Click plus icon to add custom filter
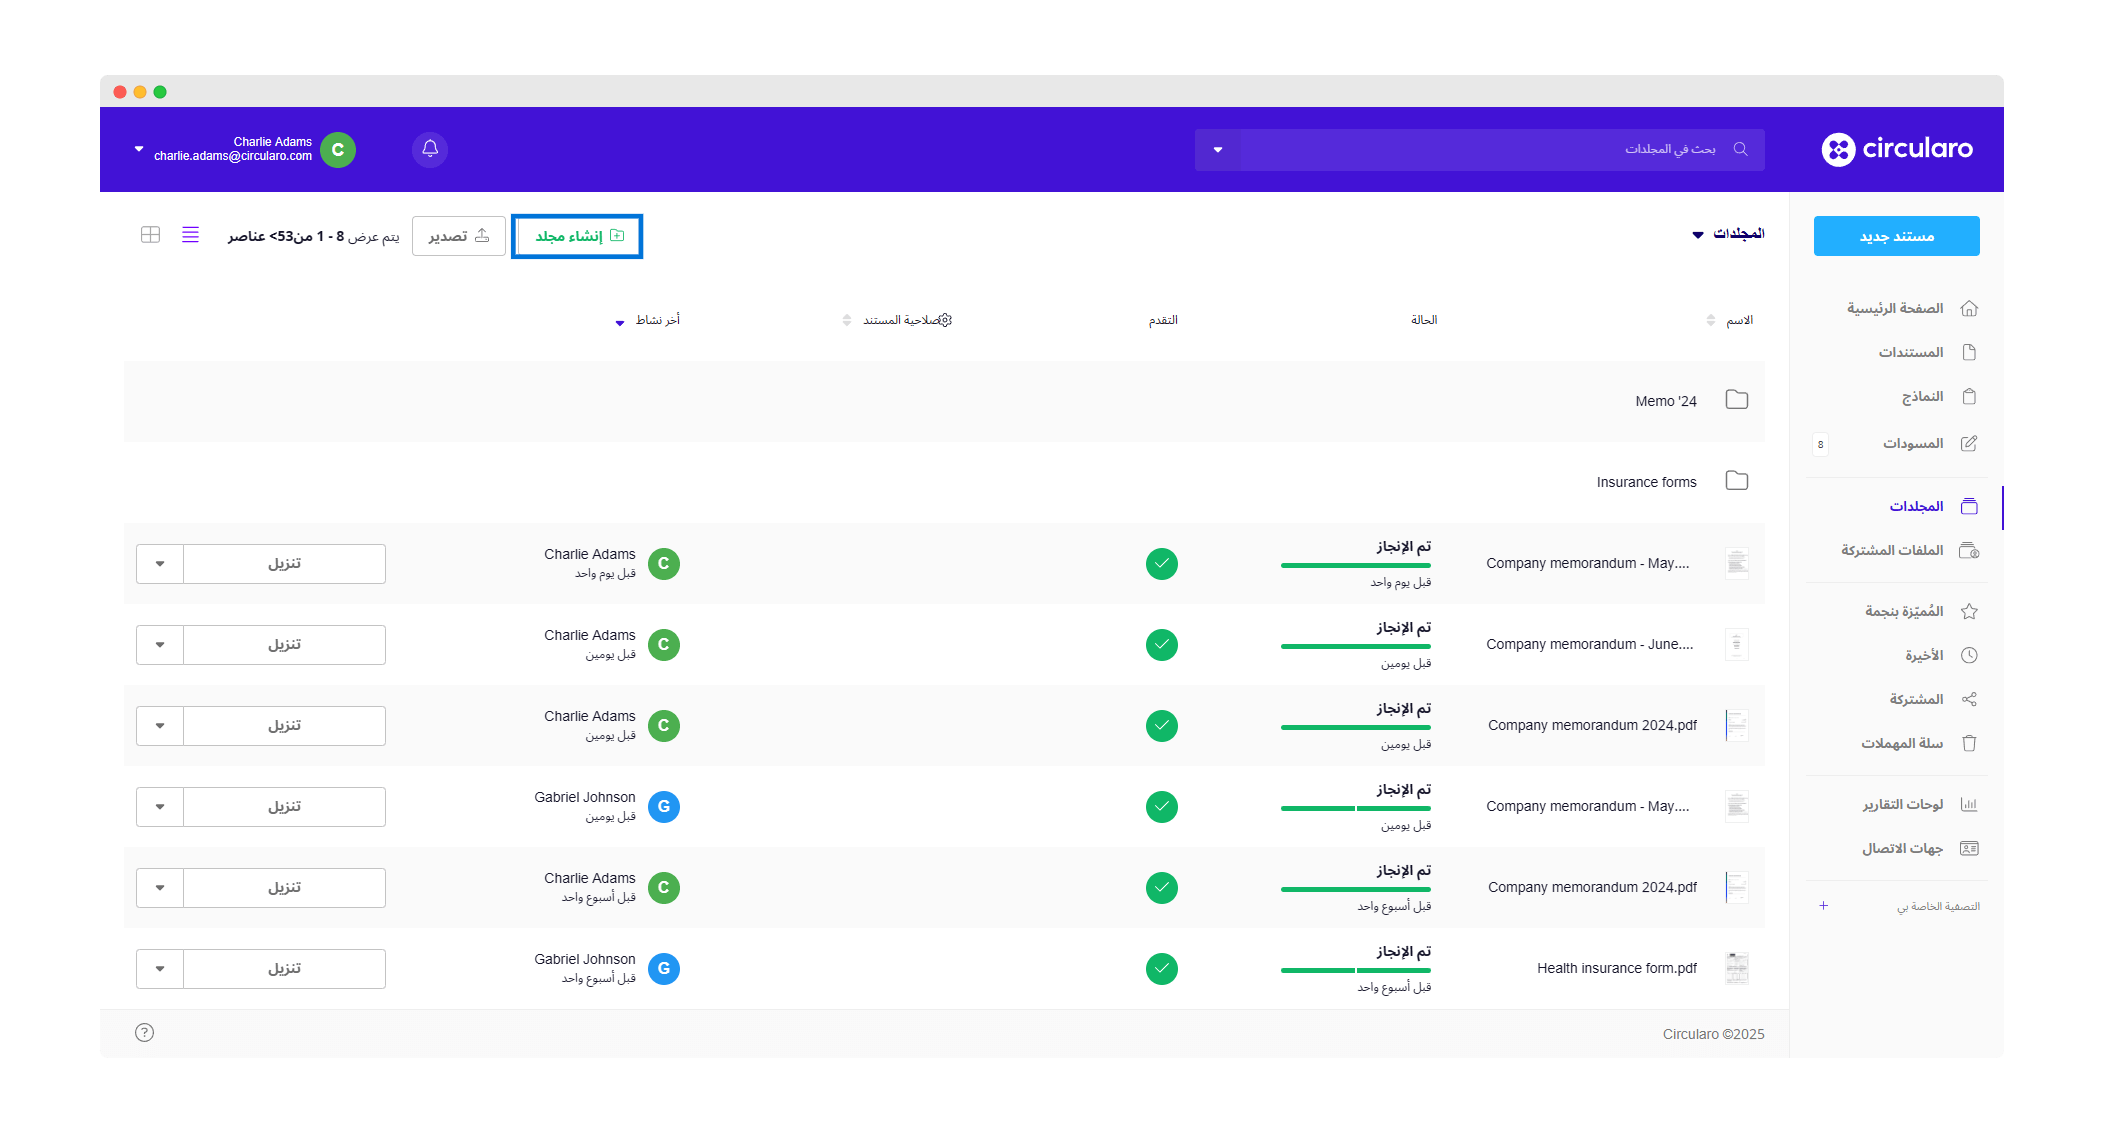2104x1133 pixels. point(1823,906)
